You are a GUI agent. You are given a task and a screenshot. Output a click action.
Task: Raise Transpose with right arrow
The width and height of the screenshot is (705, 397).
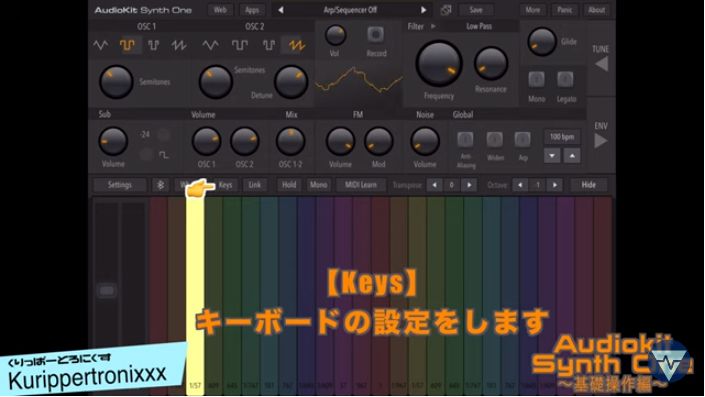coord(469,185)
